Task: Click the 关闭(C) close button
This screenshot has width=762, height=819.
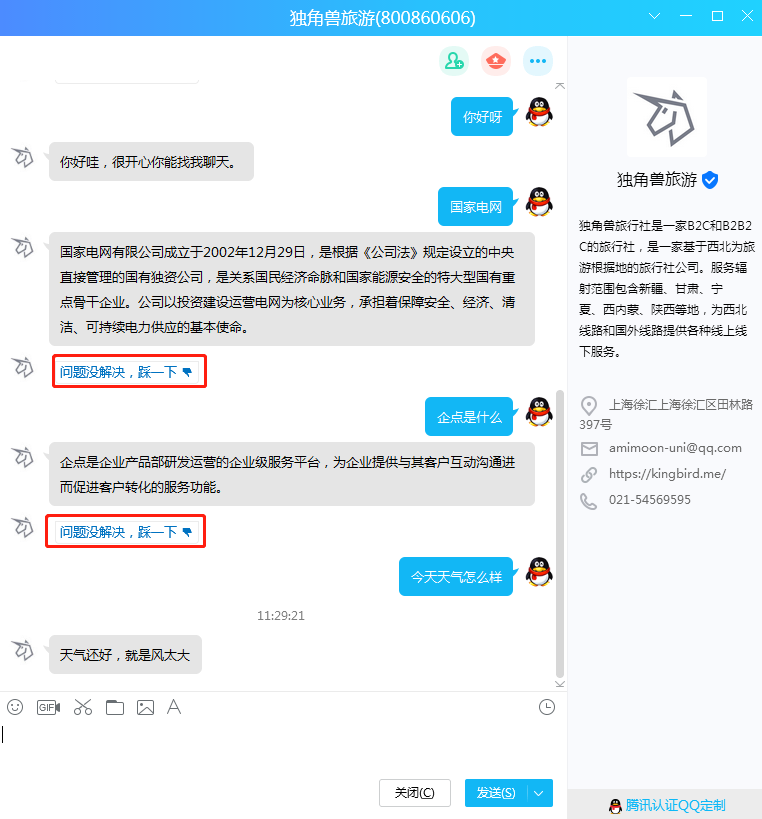Action: coord(415,793)
